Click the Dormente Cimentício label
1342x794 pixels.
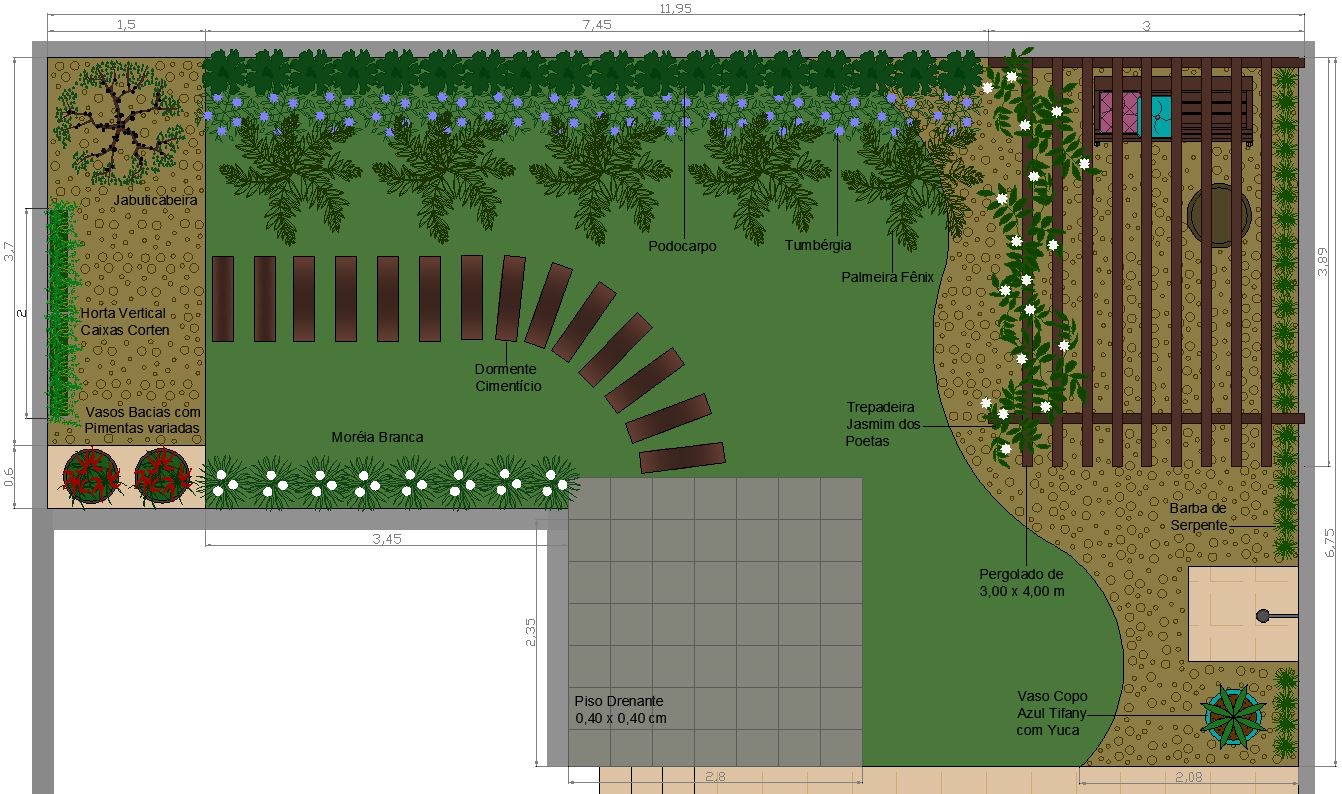508,377
